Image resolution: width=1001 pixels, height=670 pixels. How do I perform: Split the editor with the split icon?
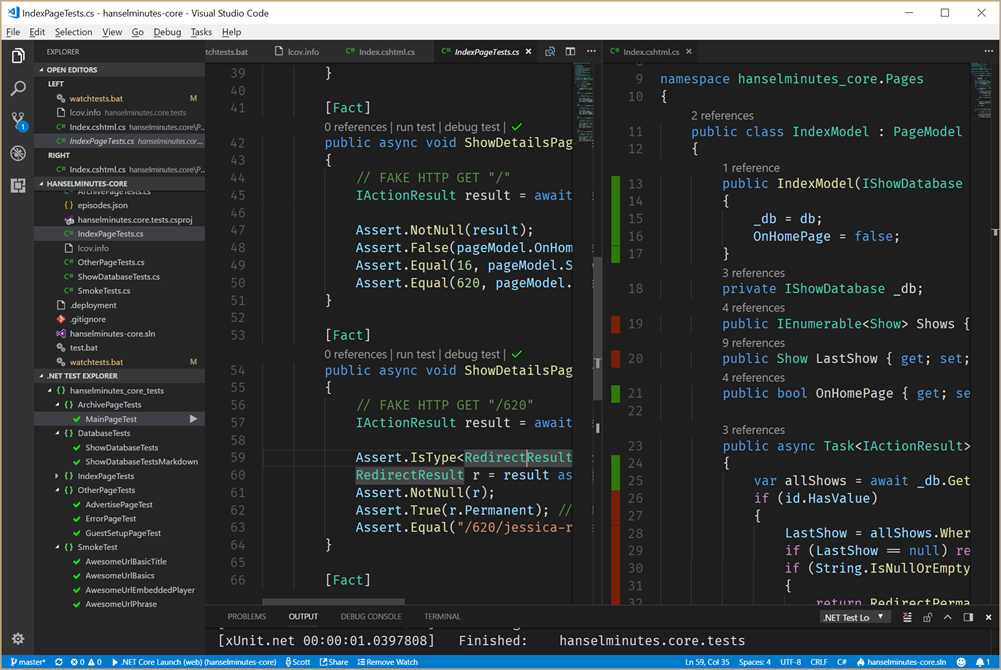coord(569,51)
